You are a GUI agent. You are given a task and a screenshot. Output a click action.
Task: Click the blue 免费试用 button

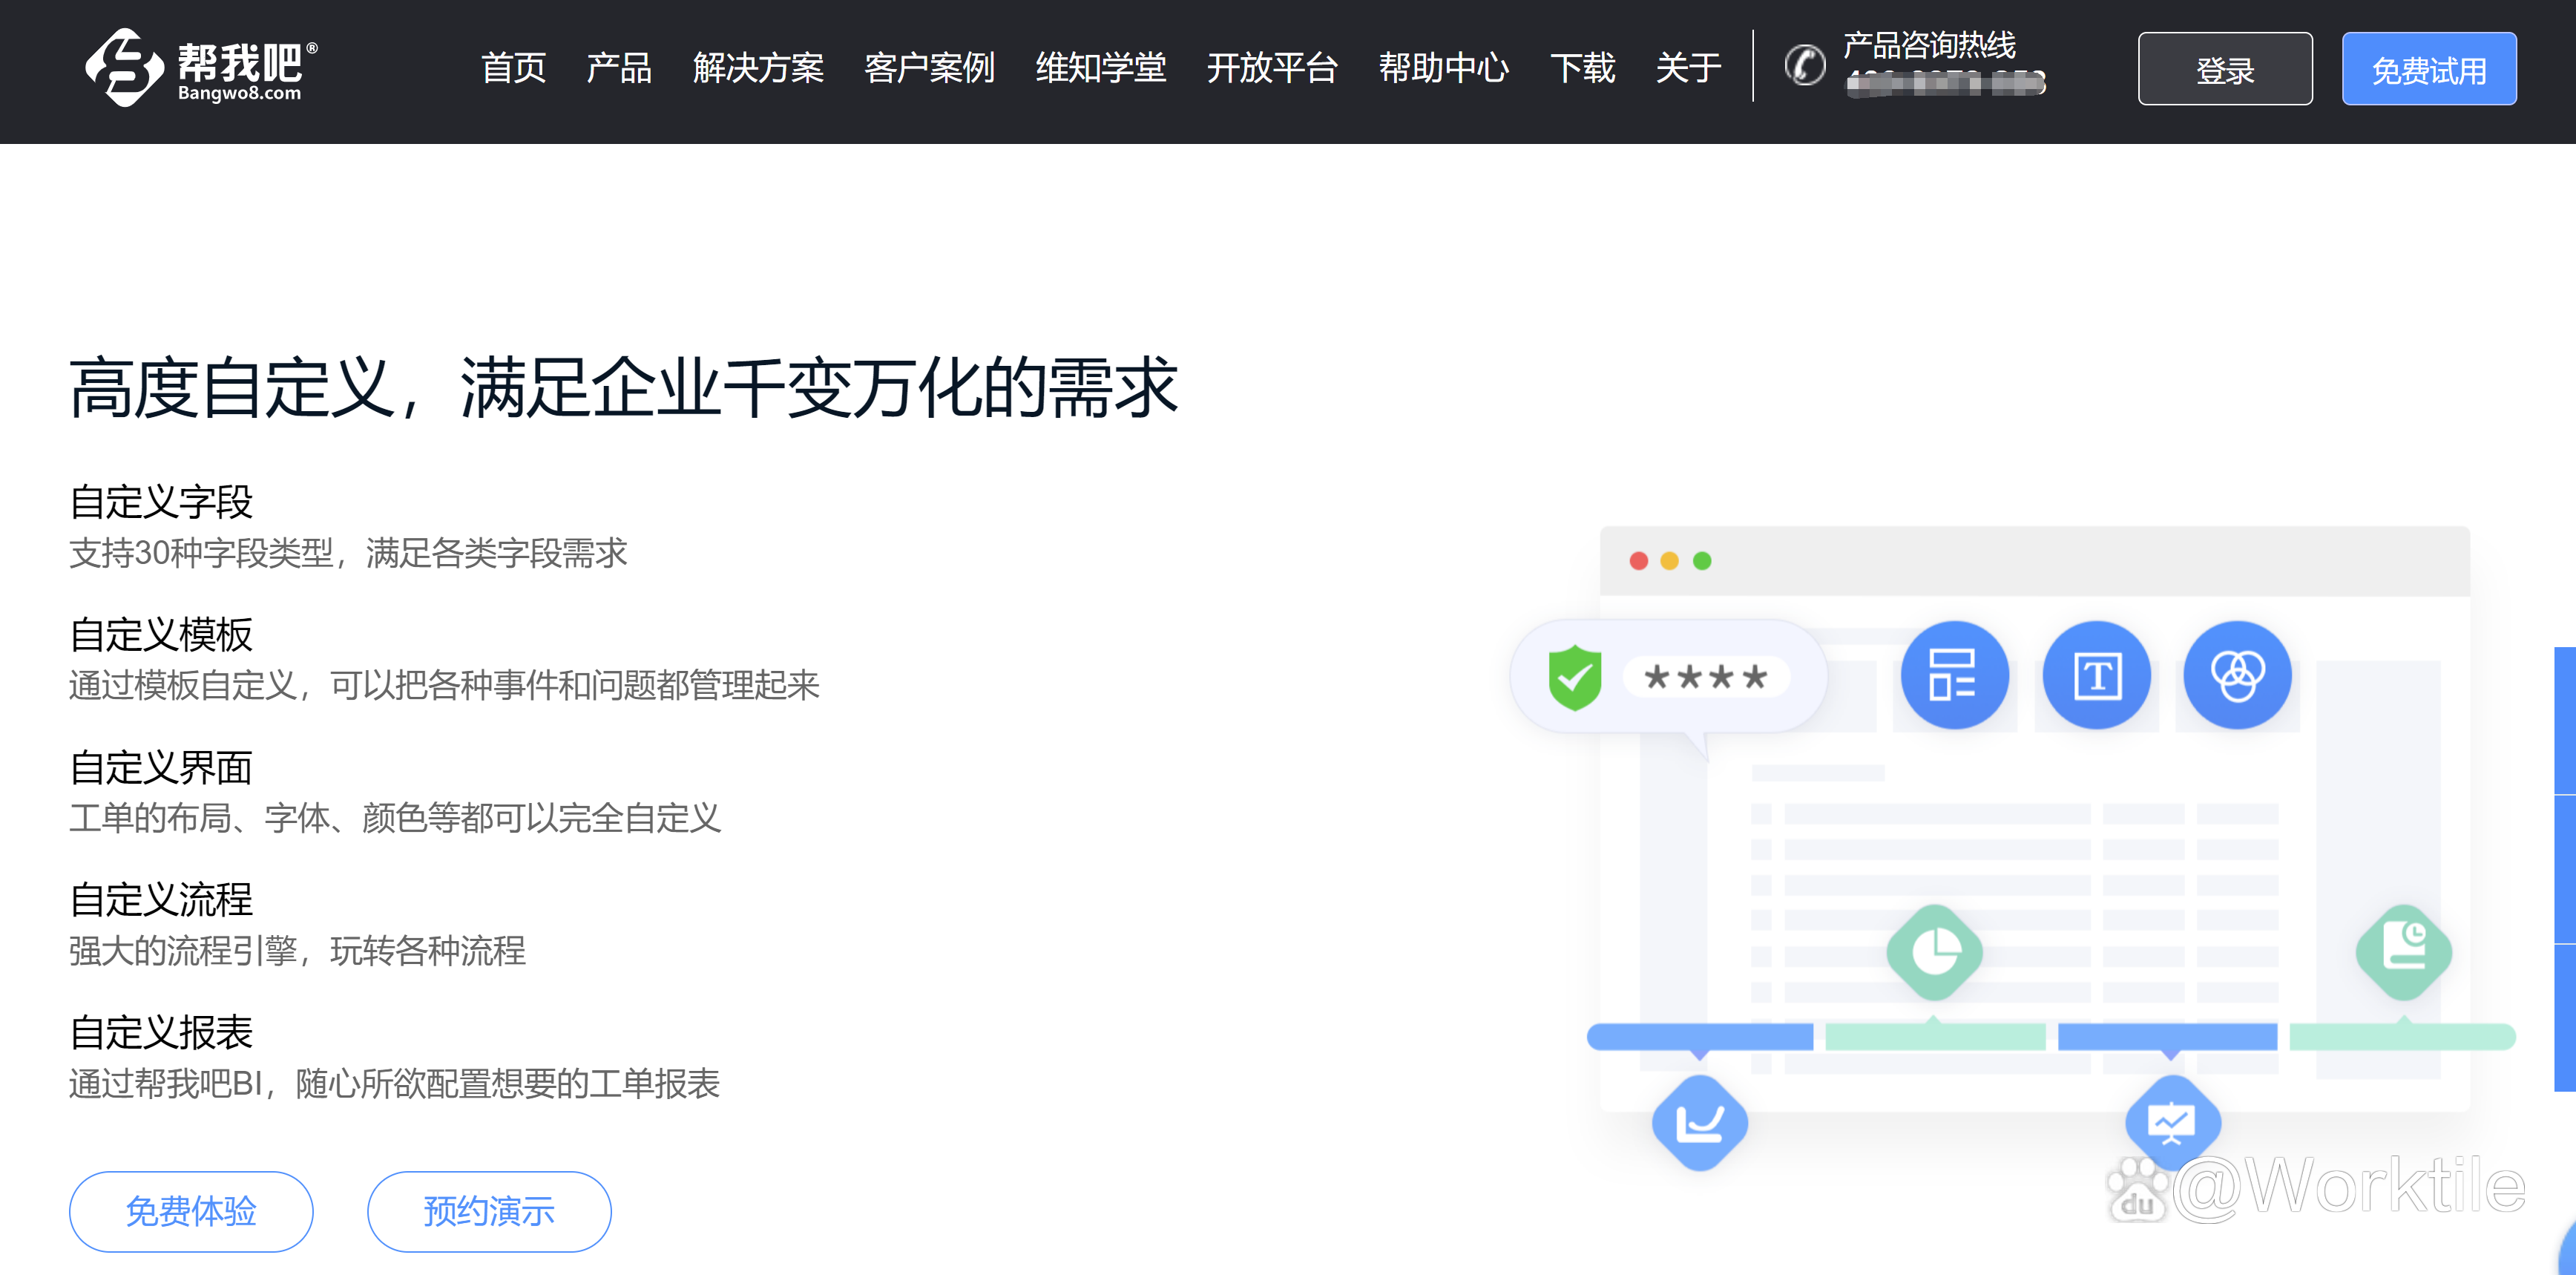pos(2428,69)
